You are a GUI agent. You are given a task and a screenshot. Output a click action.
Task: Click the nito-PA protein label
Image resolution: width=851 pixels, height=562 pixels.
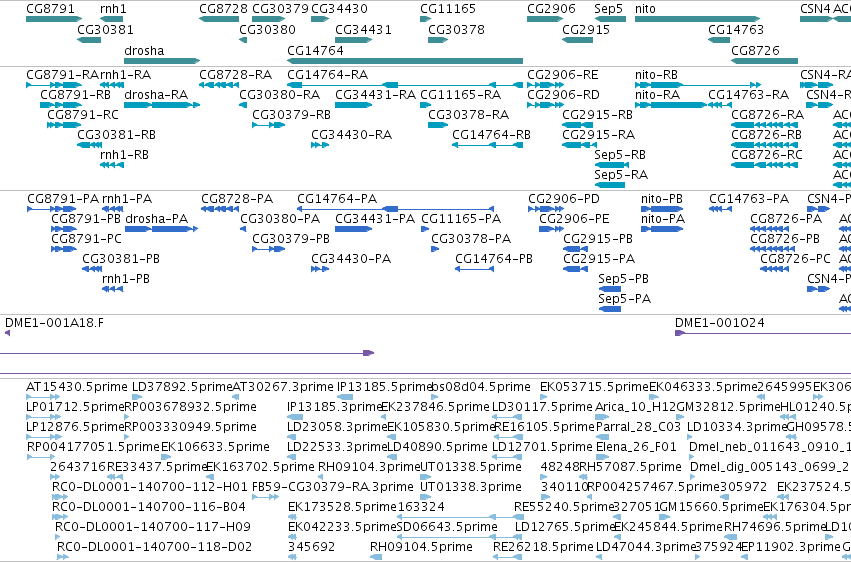pos(663,219)
